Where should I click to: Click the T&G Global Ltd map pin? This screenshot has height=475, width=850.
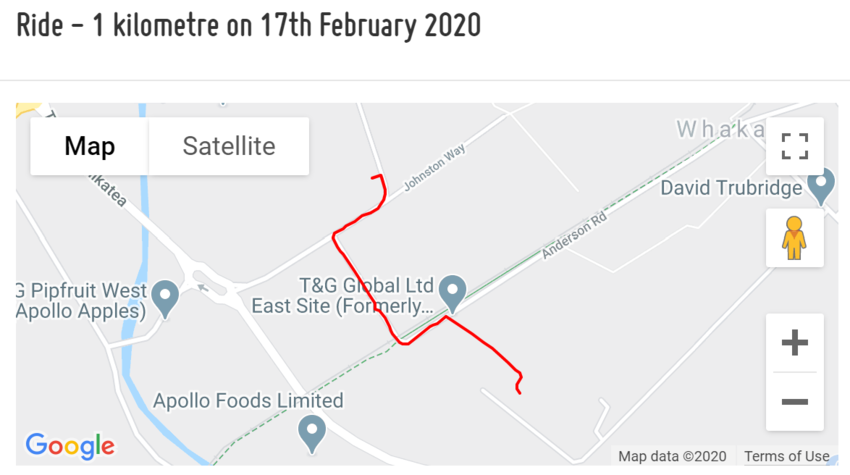(x=453, y=291)
